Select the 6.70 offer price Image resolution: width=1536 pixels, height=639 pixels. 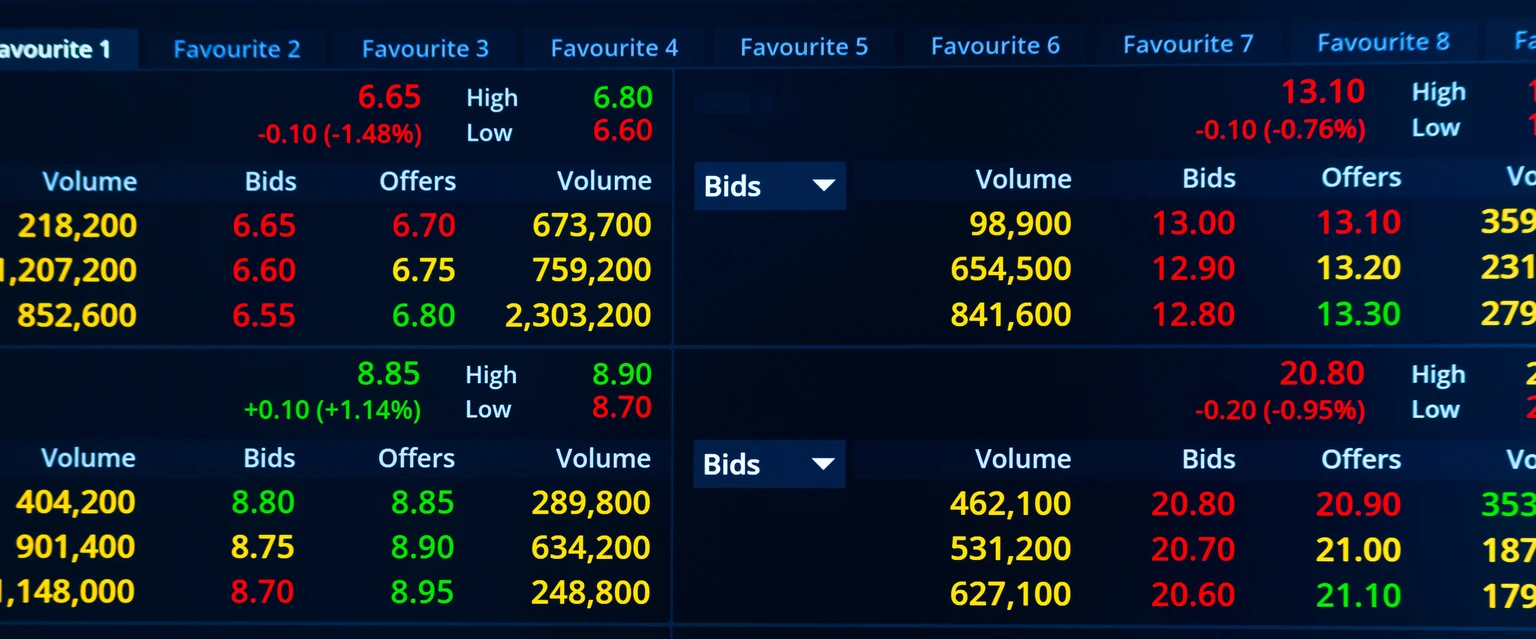(x=423, y=225)
